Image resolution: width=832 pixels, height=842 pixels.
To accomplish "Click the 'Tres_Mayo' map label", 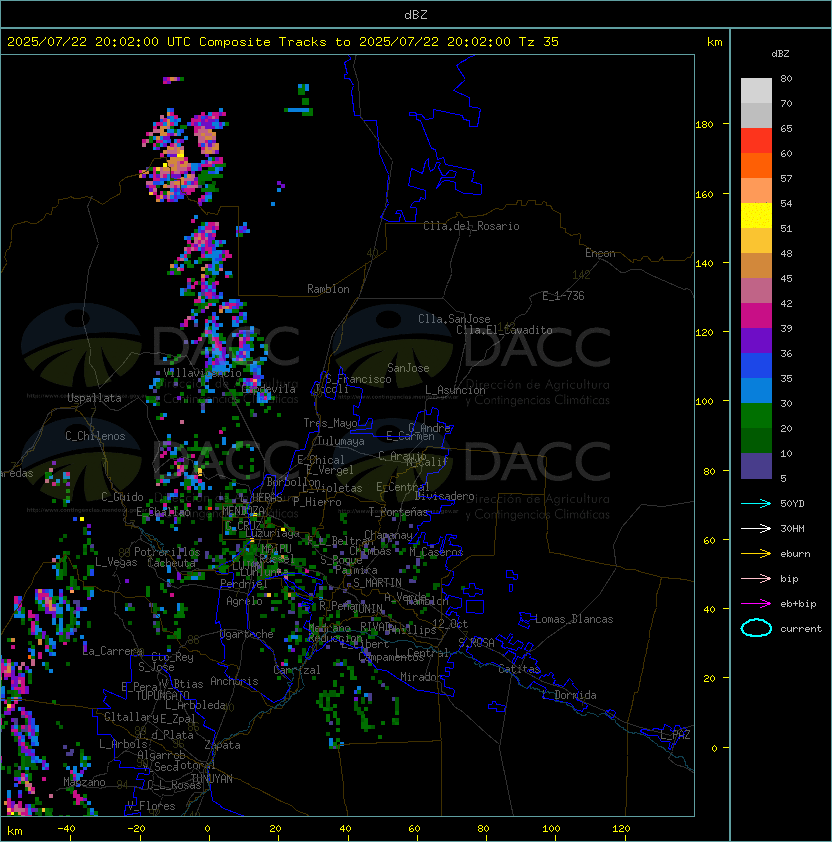I will tap(330, 423).
